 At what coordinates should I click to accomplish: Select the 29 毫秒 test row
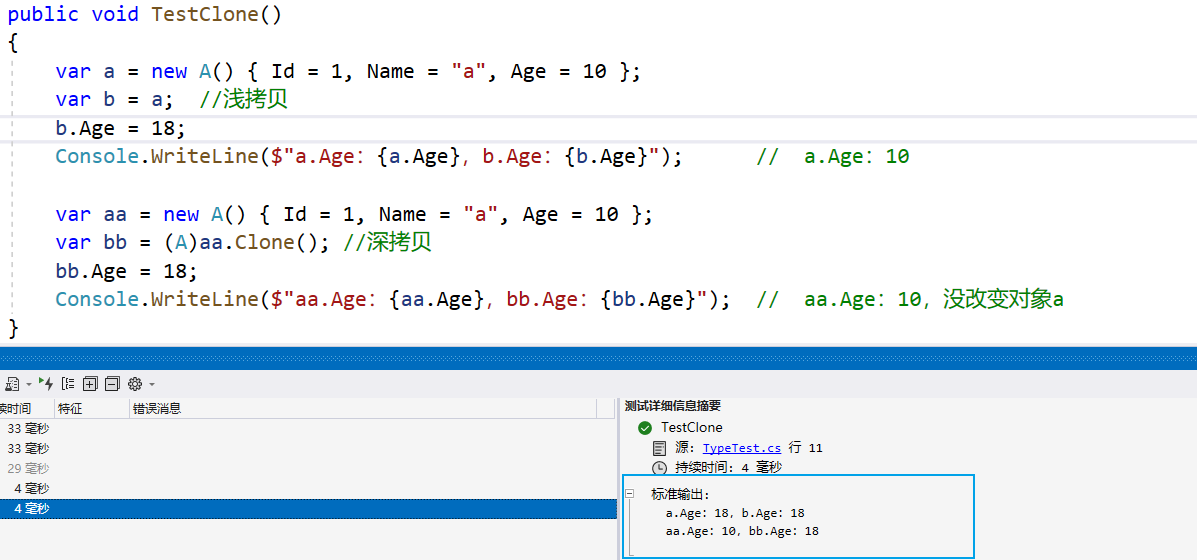(x=300, y=468)
